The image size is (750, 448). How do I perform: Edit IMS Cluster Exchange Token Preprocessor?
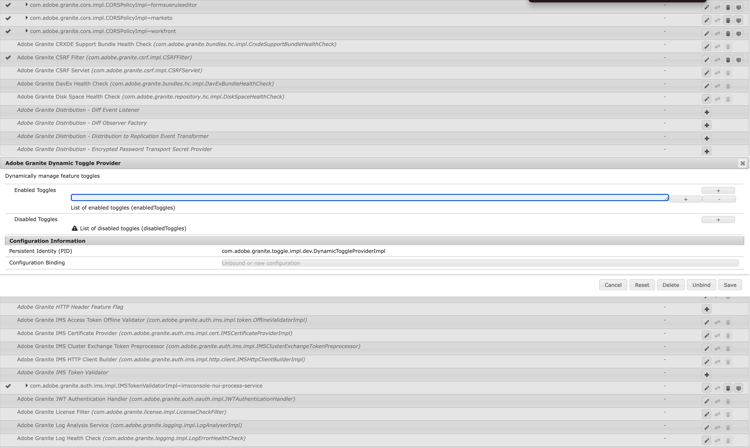pyautogui.click(x=706, y=349)
